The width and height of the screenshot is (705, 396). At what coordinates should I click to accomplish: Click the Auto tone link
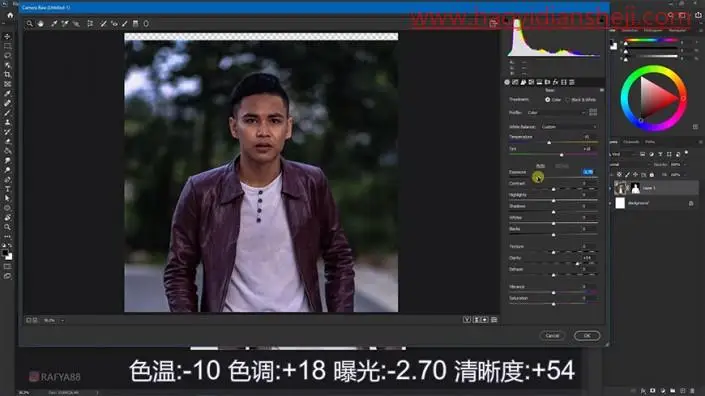point(540,166)
